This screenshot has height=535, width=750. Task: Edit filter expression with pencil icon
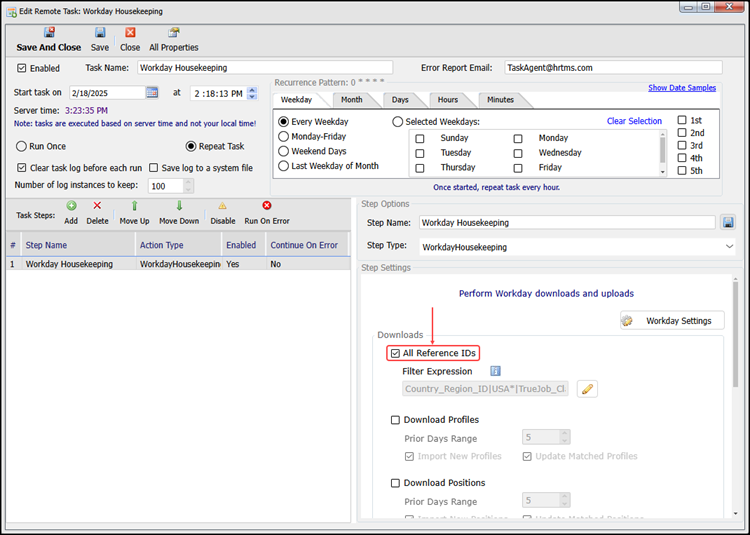pos(587,389)
